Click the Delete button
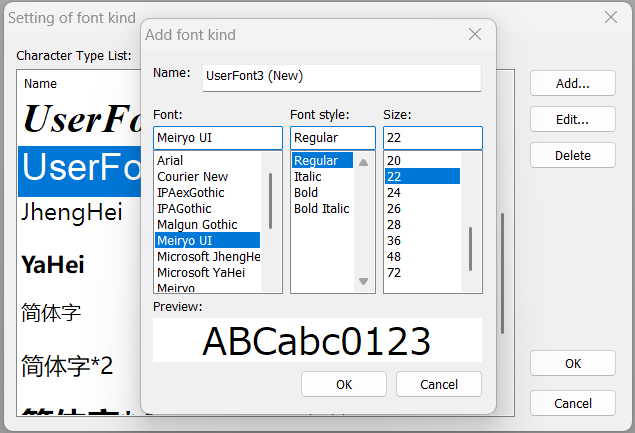The image size is (635, 433). 572,156
